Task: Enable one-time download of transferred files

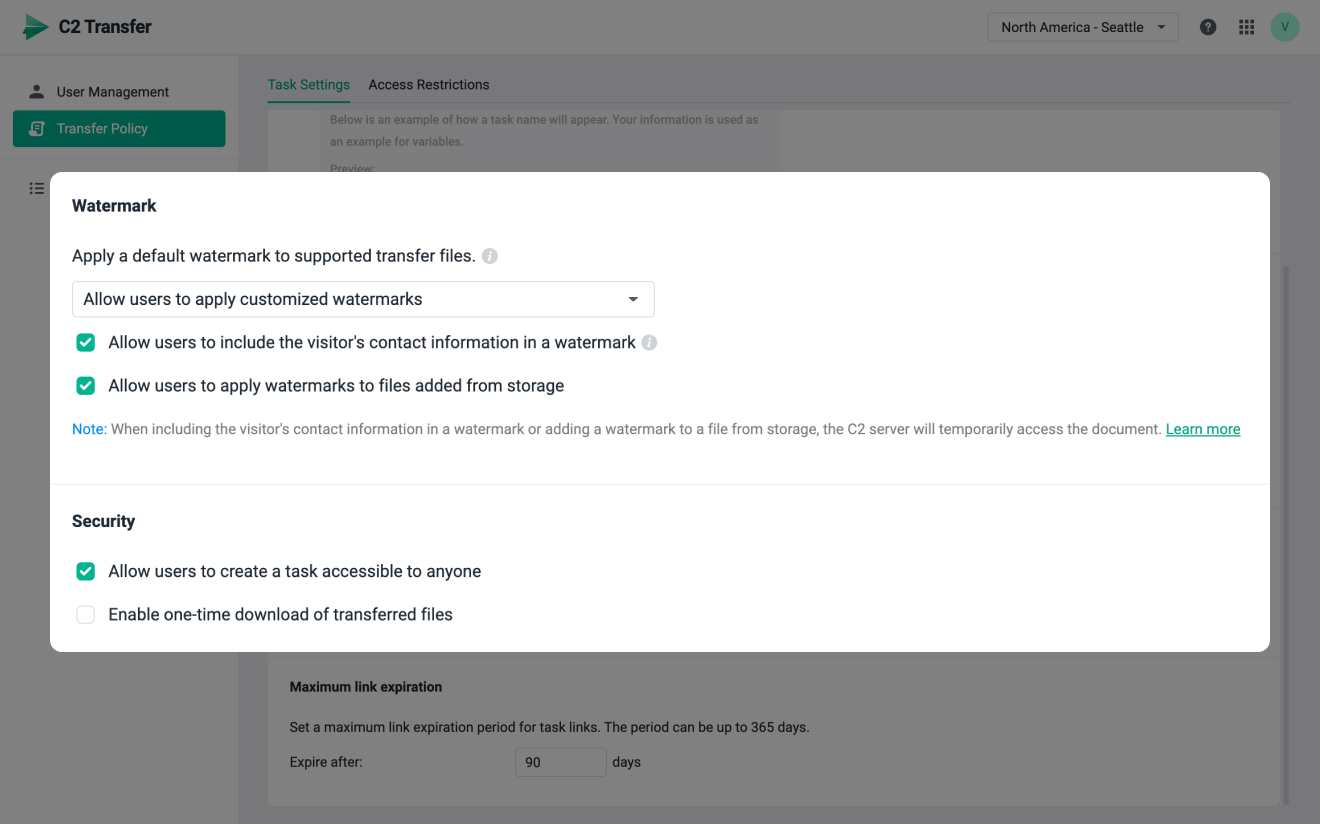Action: point(85,614)
